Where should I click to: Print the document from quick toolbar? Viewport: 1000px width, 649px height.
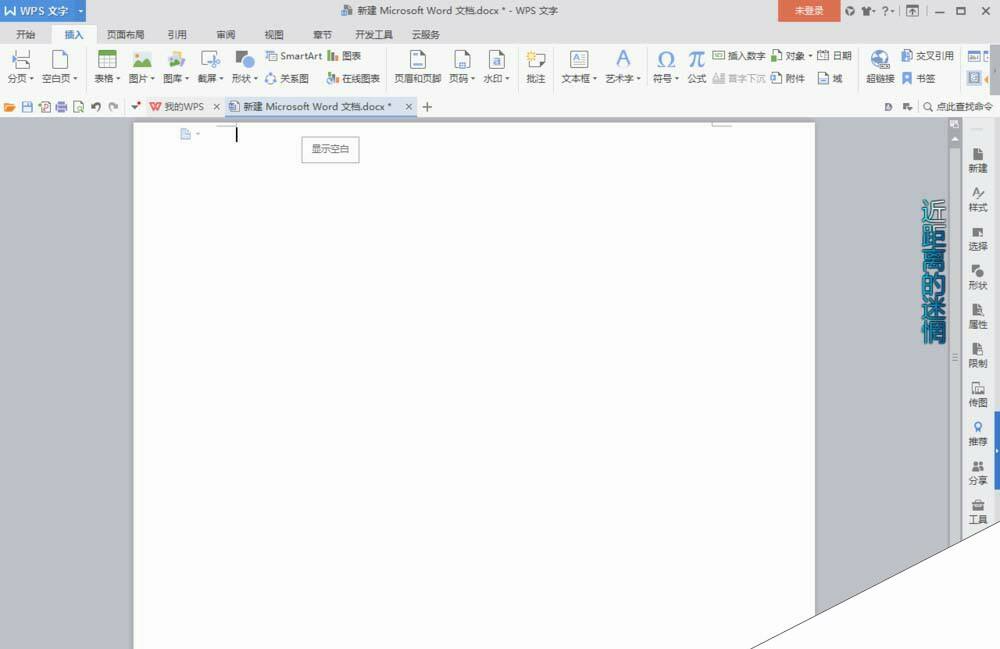(x=61, y=107)
